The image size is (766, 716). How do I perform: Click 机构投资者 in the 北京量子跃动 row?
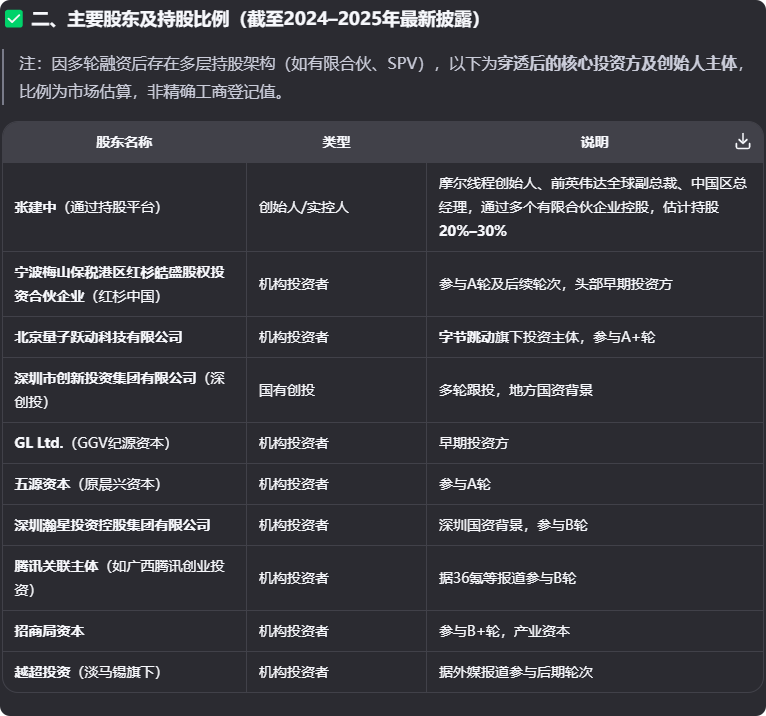(294, 337)
